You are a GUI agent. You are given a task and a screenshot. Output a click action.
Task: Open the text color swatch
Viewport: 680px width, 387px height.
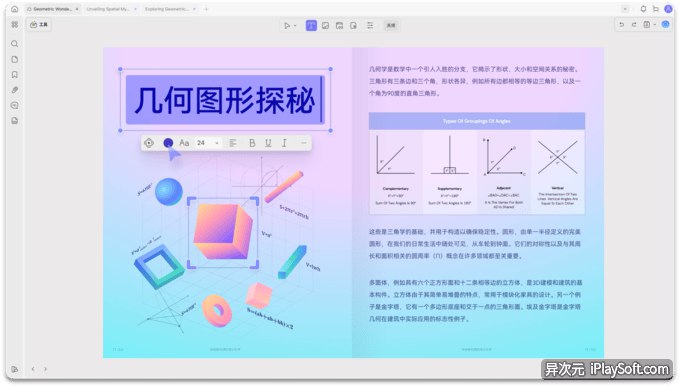(x=168, y=143)
